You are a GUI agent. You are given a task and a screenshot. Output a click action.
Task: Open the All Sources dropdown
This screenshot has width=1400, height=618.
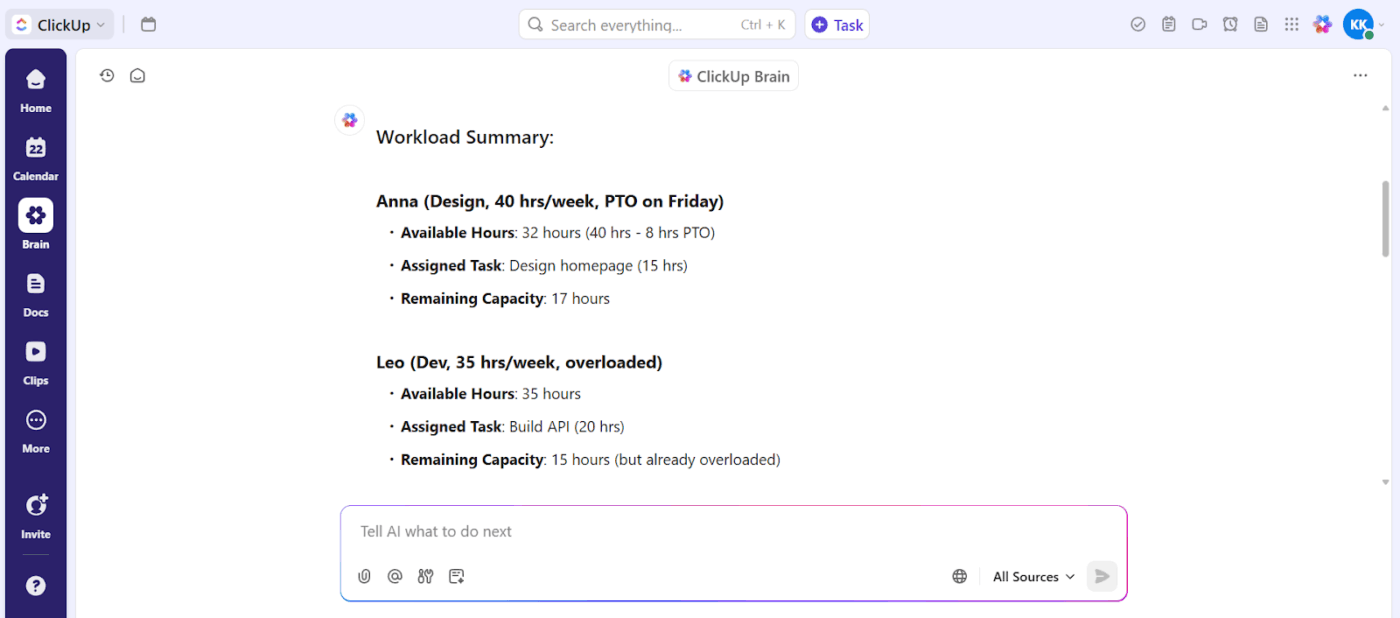1033,577
